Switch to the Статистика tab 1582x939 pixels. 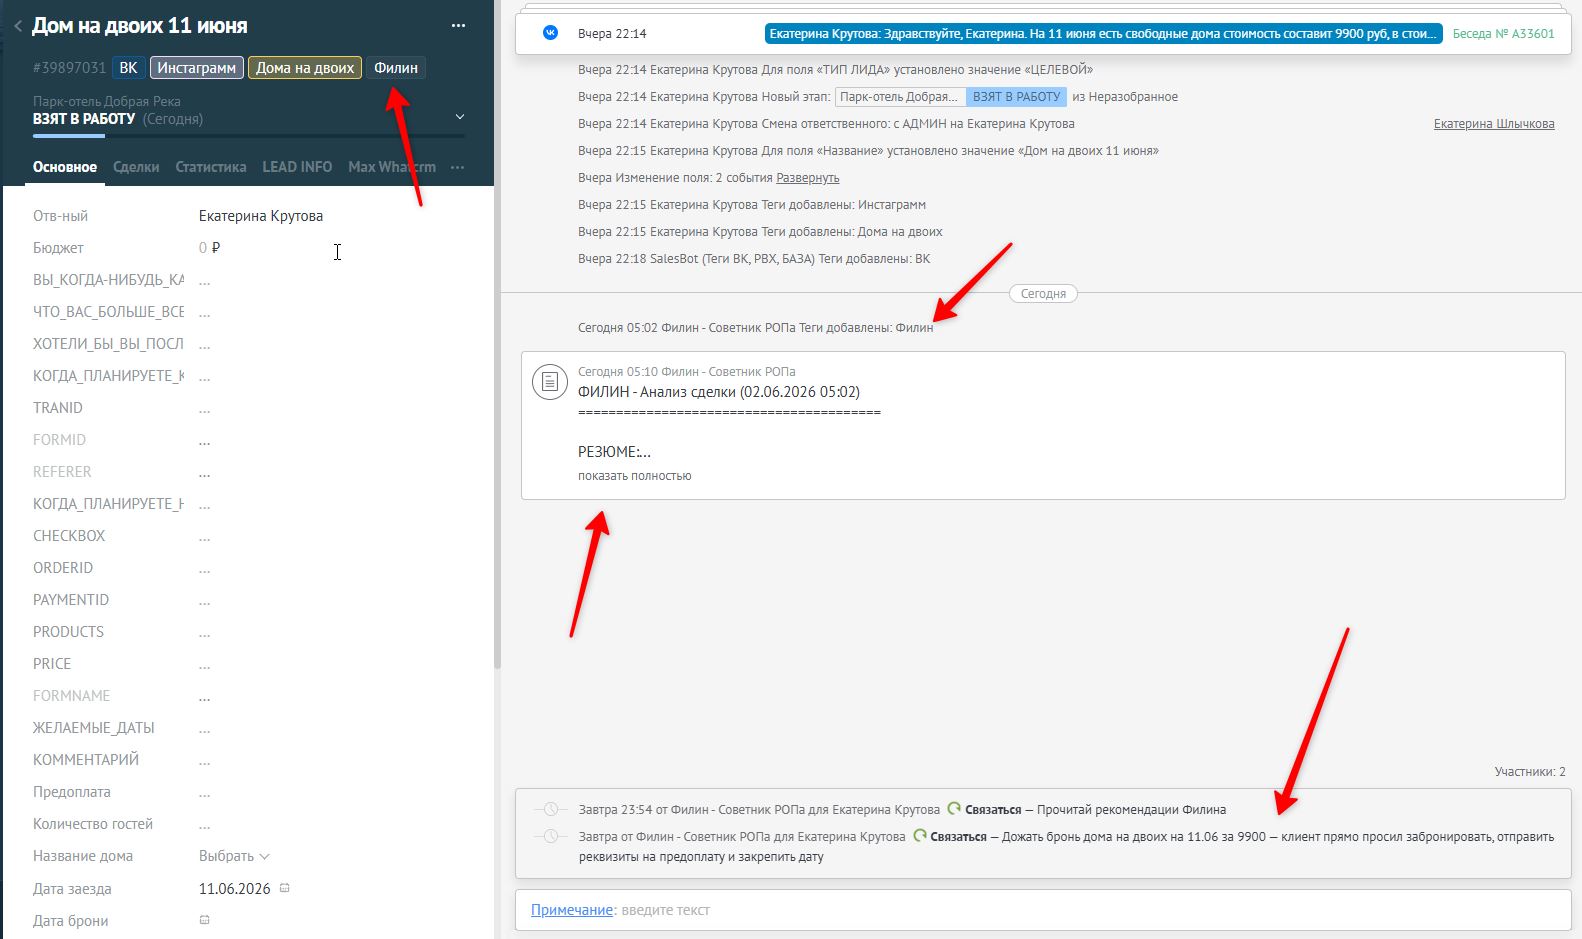(x=211, y=167)
